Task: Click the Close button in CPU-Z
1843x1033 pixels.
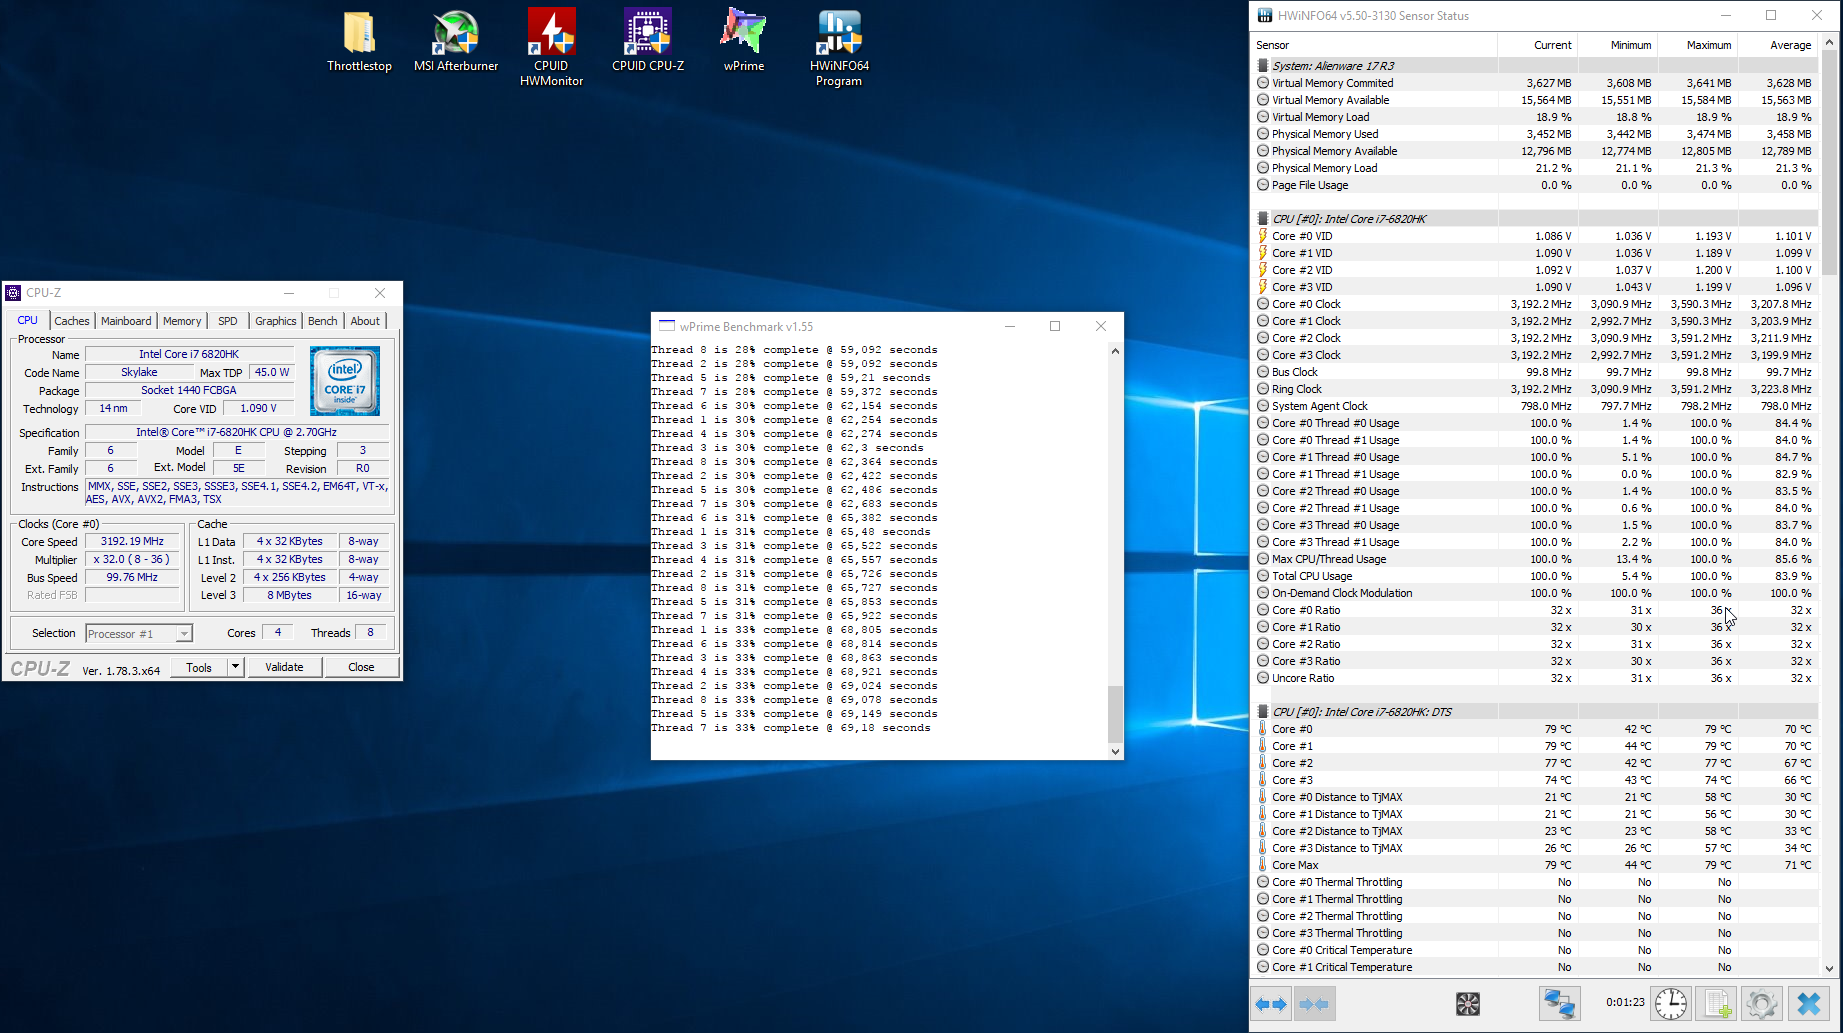Action: click(361, 667)
